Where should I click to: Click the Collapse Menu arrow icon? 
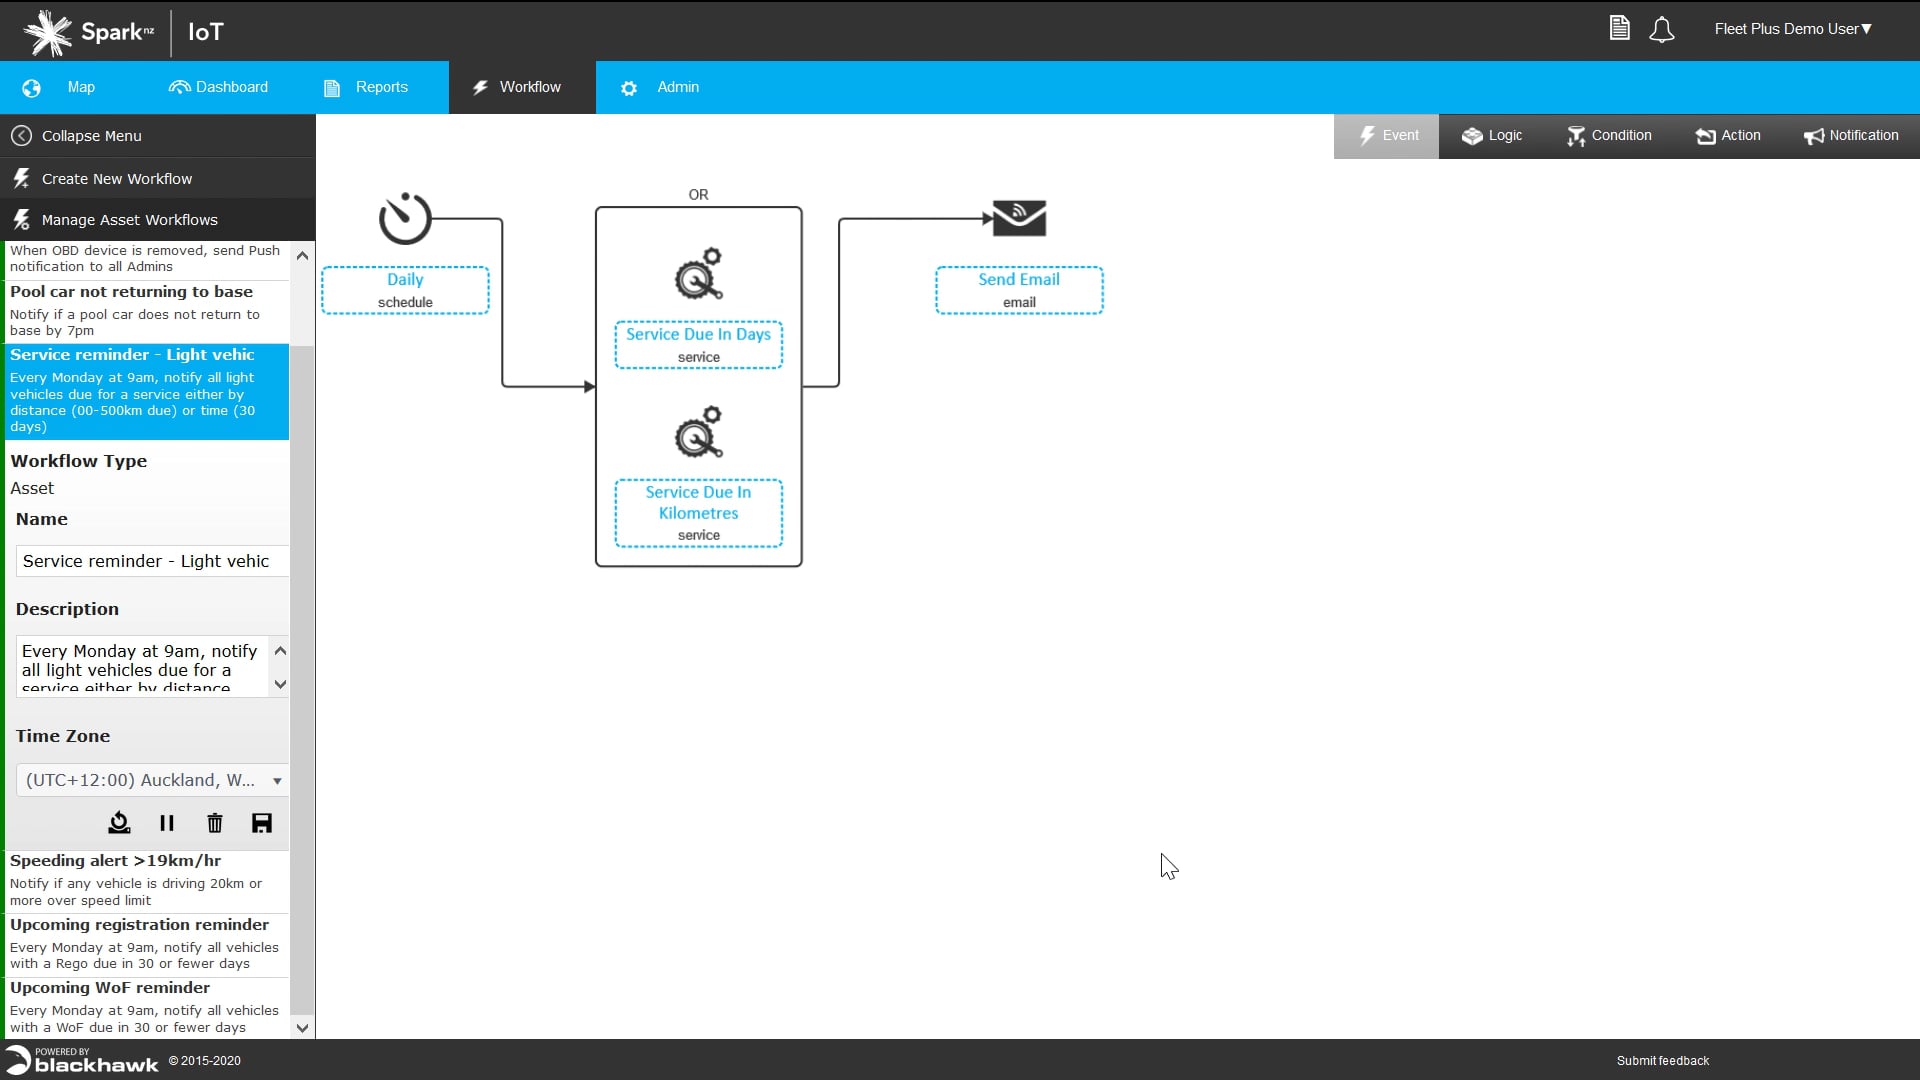click(21, 136)
